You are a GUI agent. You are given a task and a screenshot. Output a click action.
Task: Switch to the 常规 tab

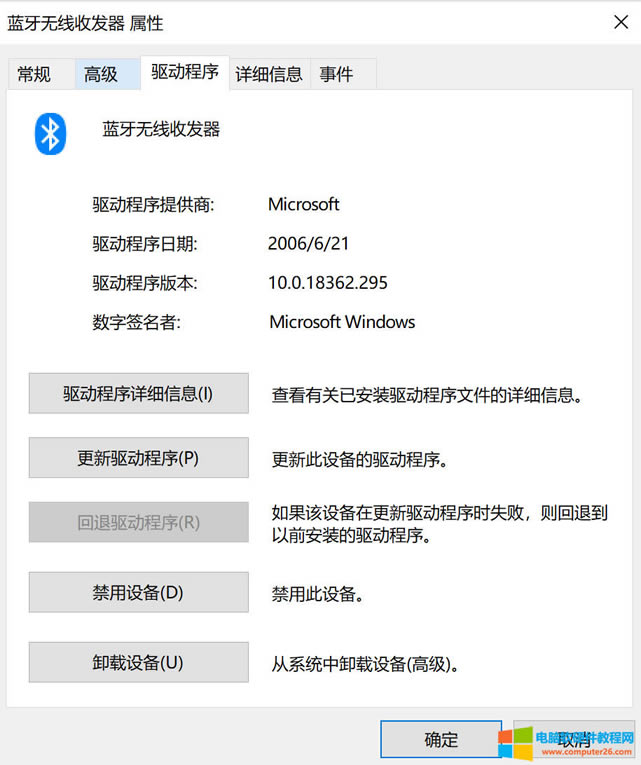34,74
